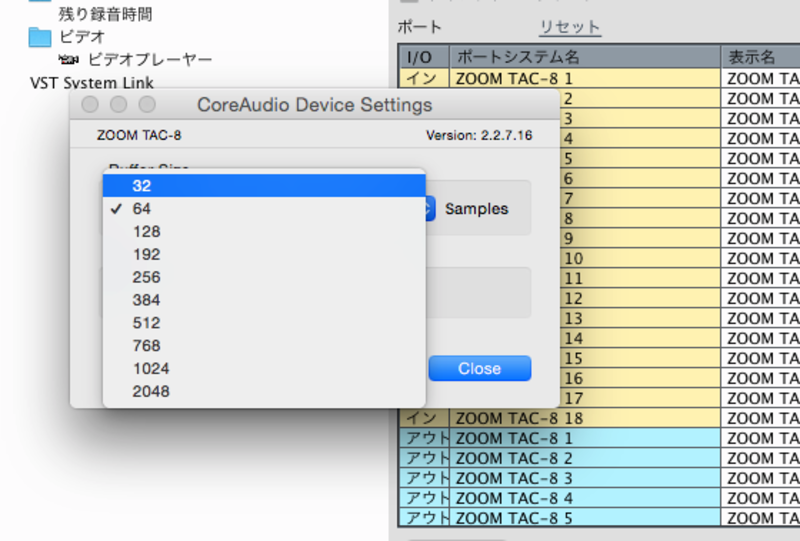Click アウト cell for output port 1
The width and height of the screenshot is (800, 541).
pos(424,438)
